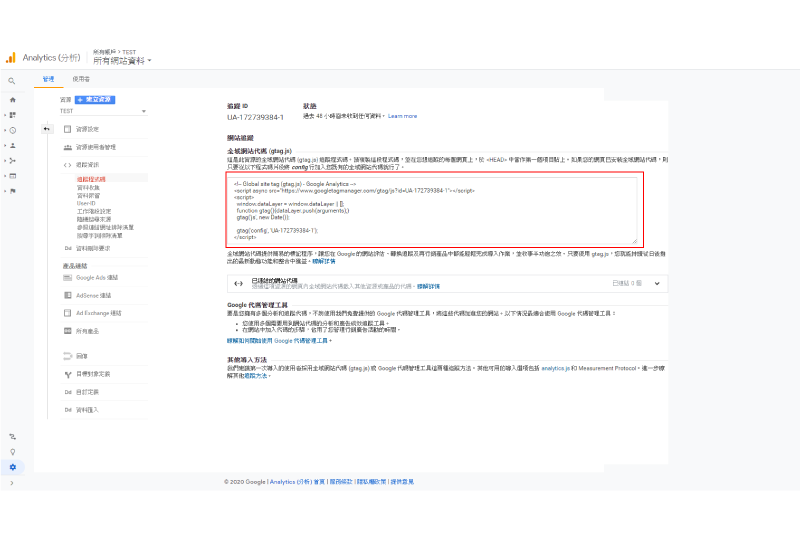Open 隱私權政策 privacy policy footer link

coord(371,482)
